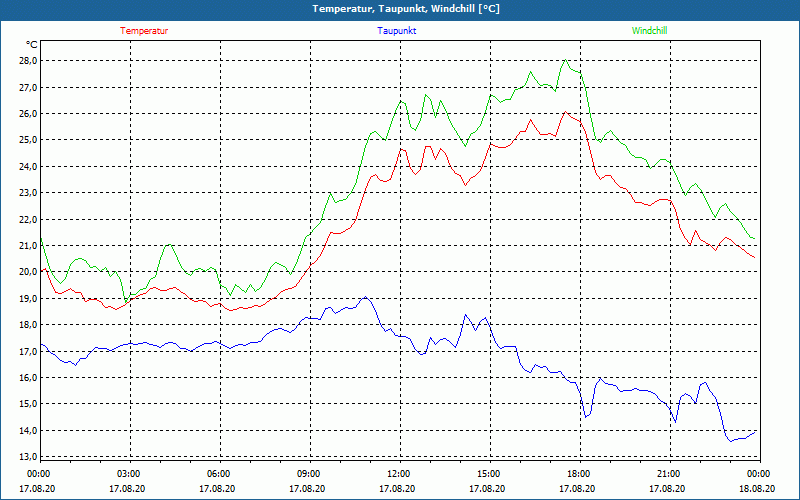Select the 18,0 y-axis value
Image resolution: width=800 pixels, height=500 pixels.
coord(28,325)
